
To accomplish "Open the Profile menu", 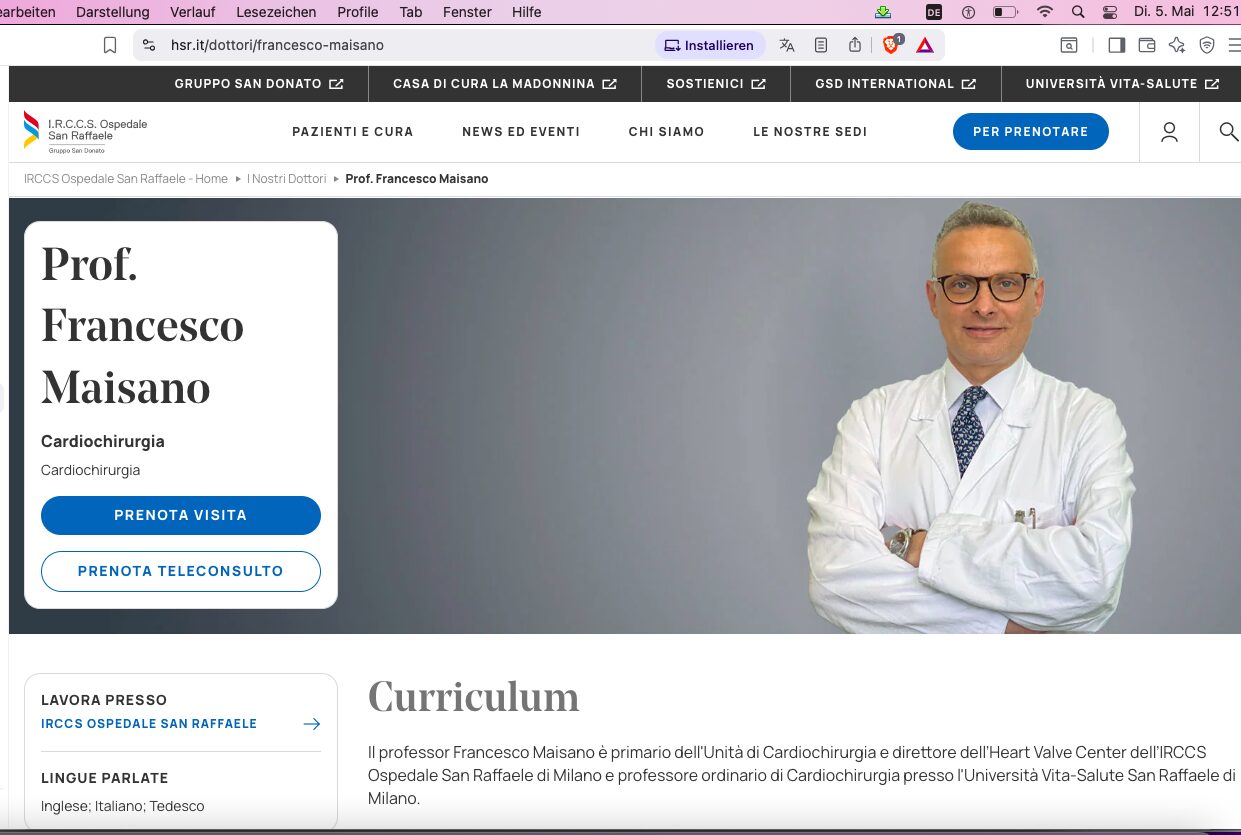I will pos(357,12).
